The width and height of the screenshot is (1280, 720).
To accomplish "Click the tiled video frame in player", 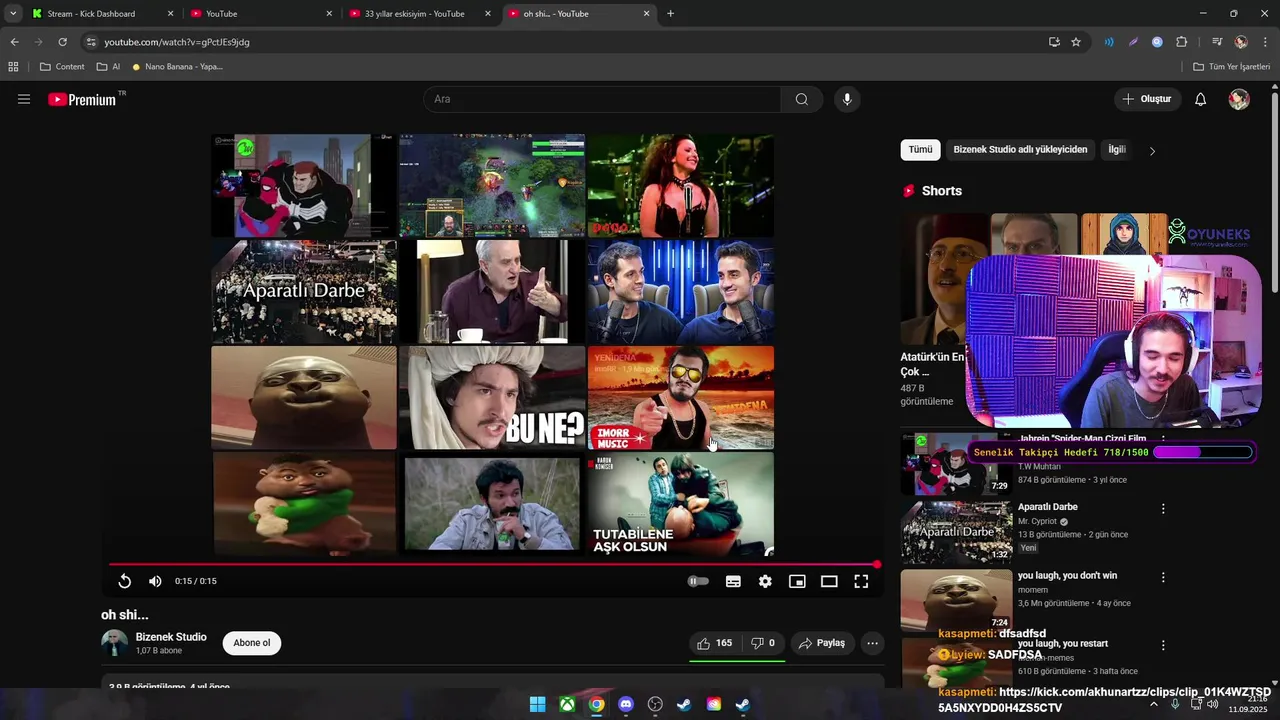I will tap(493, 345).
